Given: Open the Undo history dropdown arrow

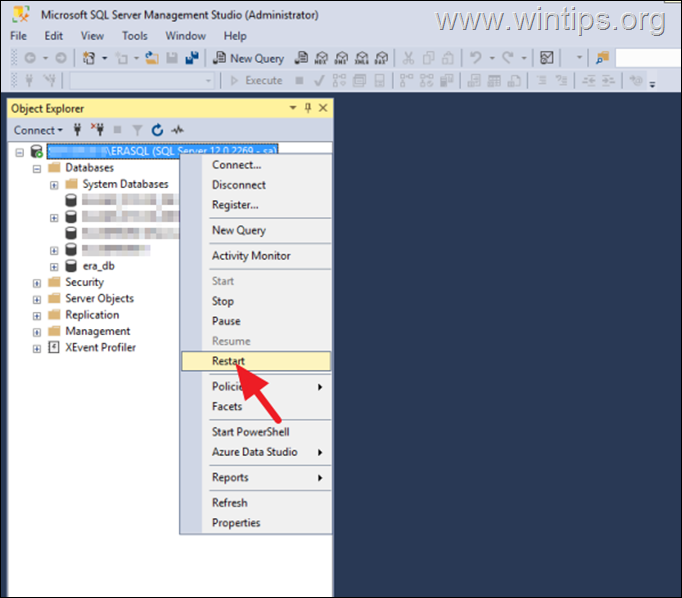Looking at the screenshot, I should point(492,58).
